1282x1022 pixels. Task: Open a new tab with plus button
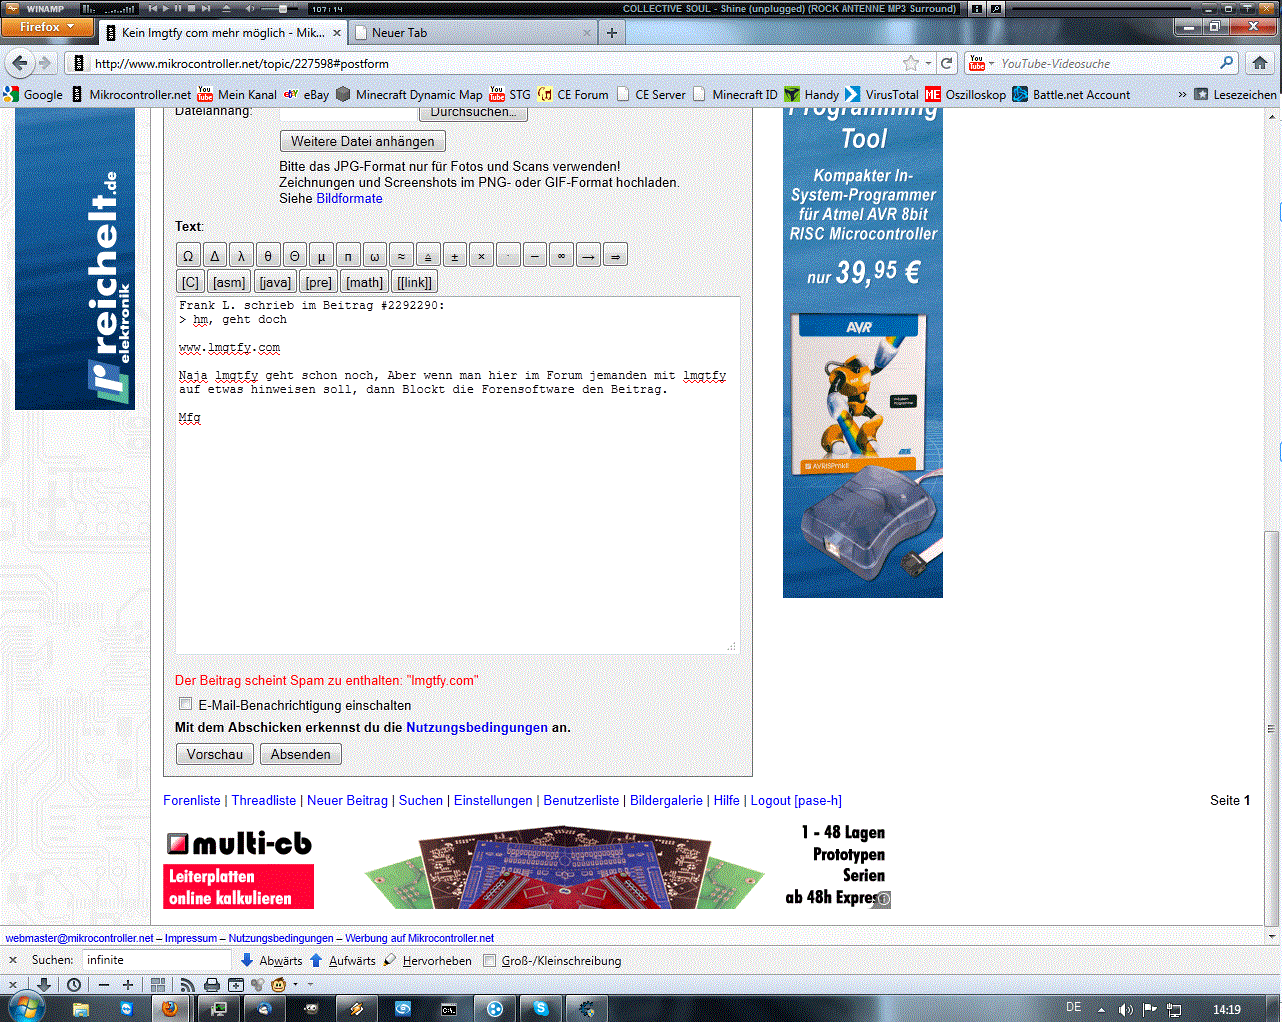click(x=612, y=32)
